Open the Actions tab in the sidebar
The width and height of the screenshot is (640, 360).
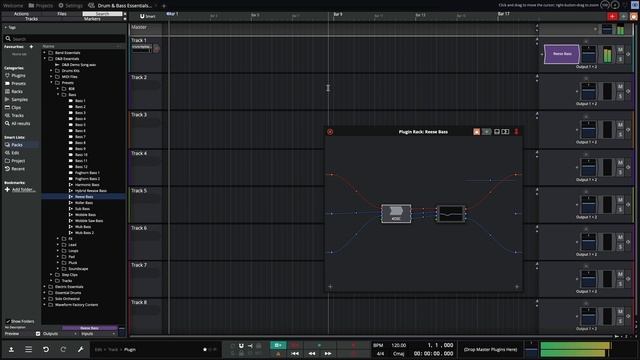[21, 14]
